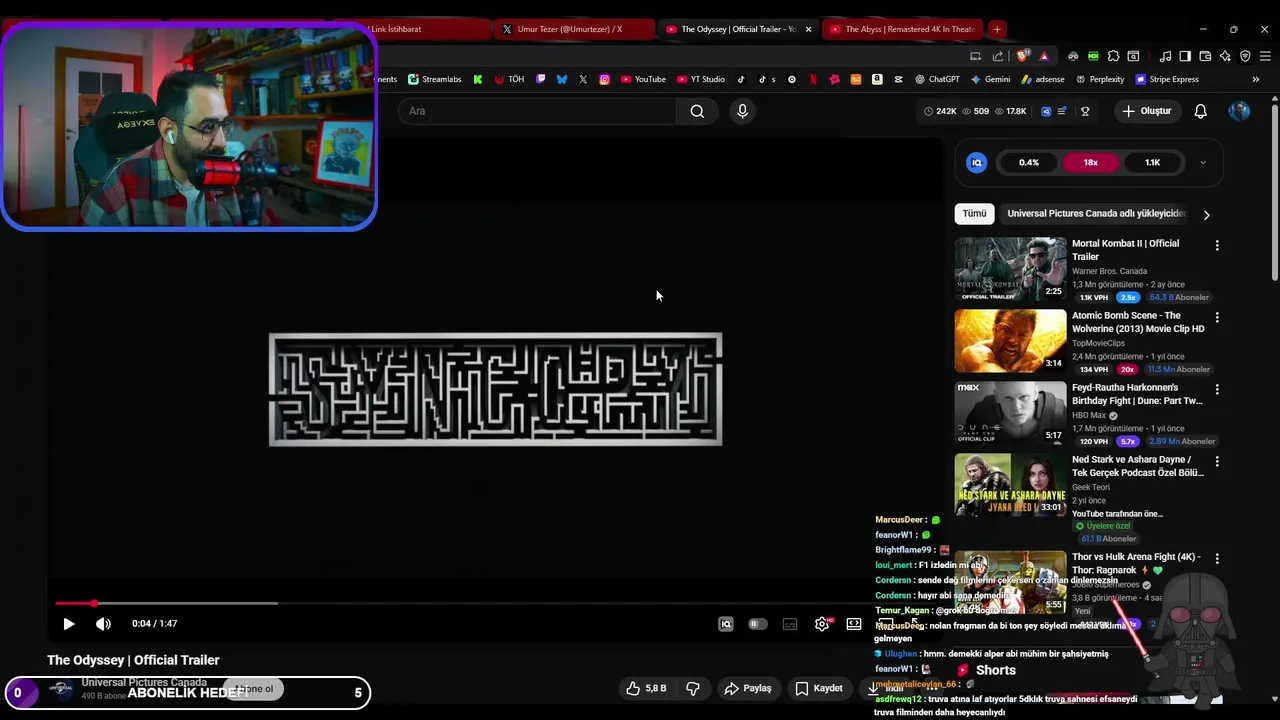
Task: Click the Kaydet save button
Action: [819, 688]
